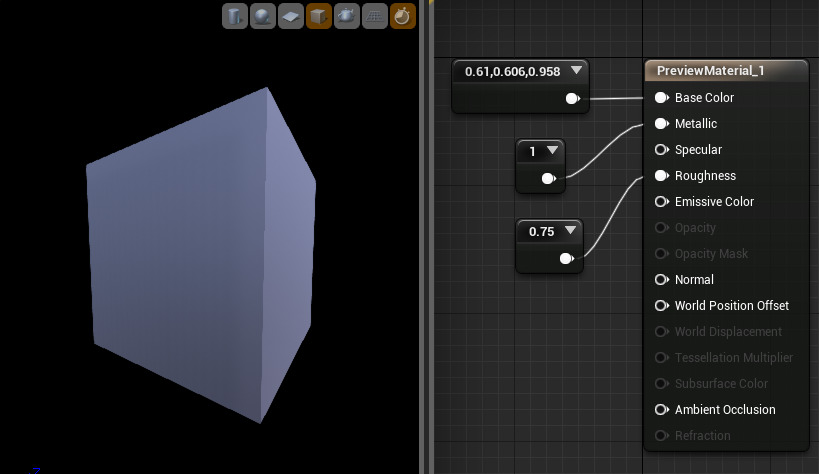The image size is (819, 474).
Task: Click the preview cube in the viewport
Action: 190,260
